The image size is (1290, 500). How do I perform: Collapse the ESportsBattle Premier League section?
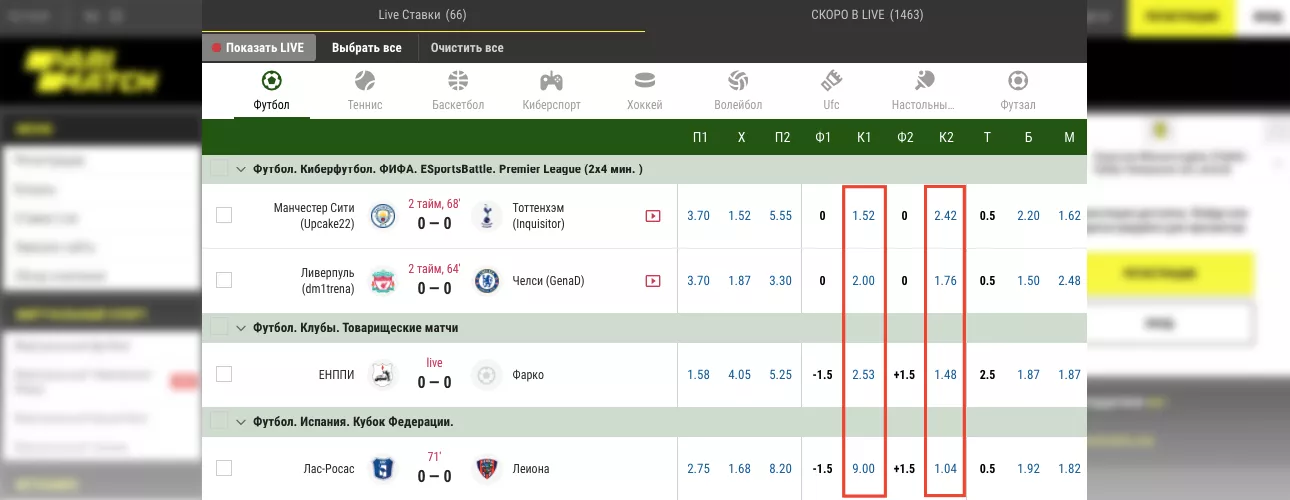pyautogui.click(x=241, y=170)
